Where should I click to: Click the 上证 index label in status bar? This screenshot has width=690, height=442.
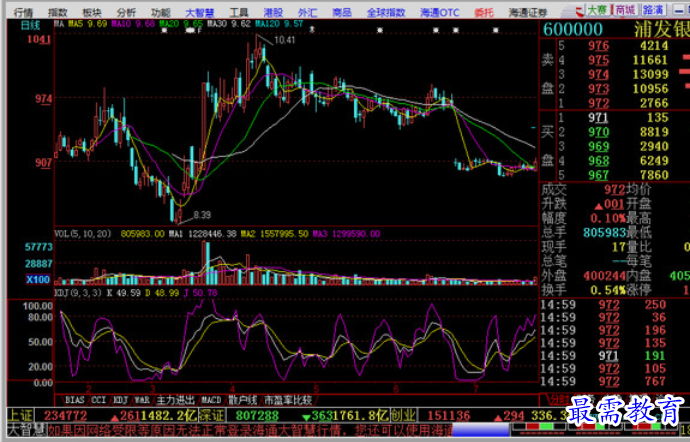pyautogui.click(x=20, y=415)
